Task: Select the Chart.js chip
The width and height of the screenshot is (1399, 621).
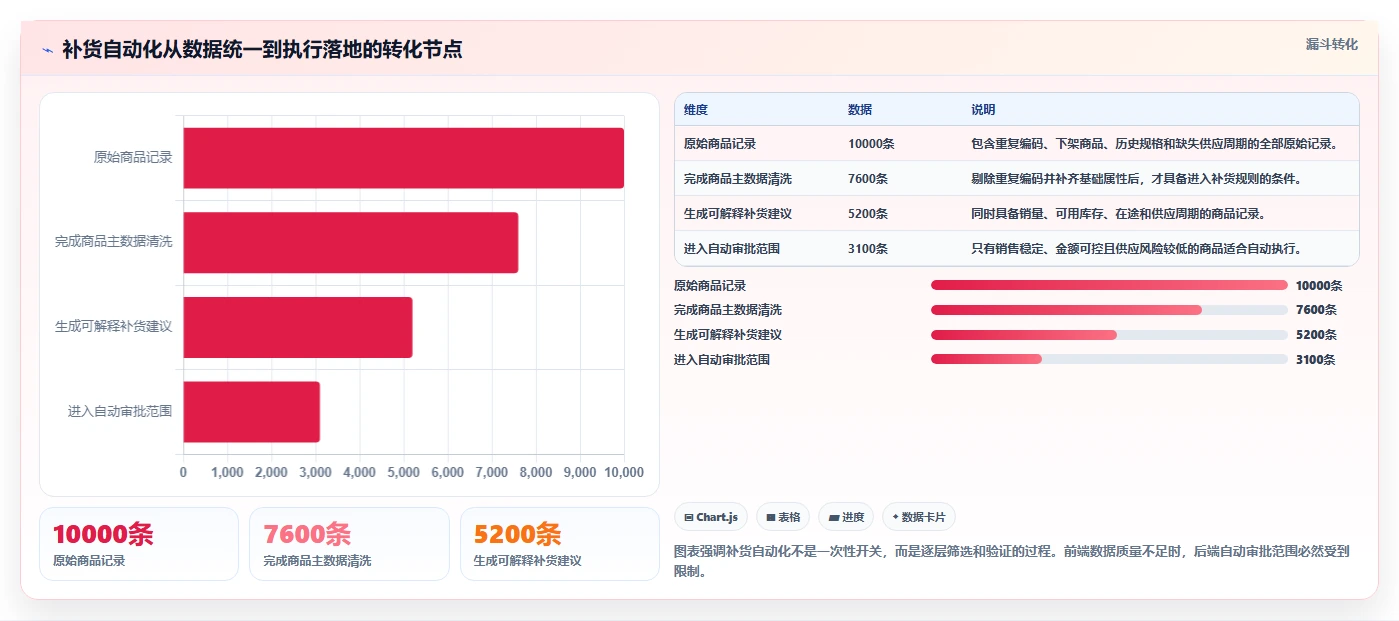Action: [711, 517]
